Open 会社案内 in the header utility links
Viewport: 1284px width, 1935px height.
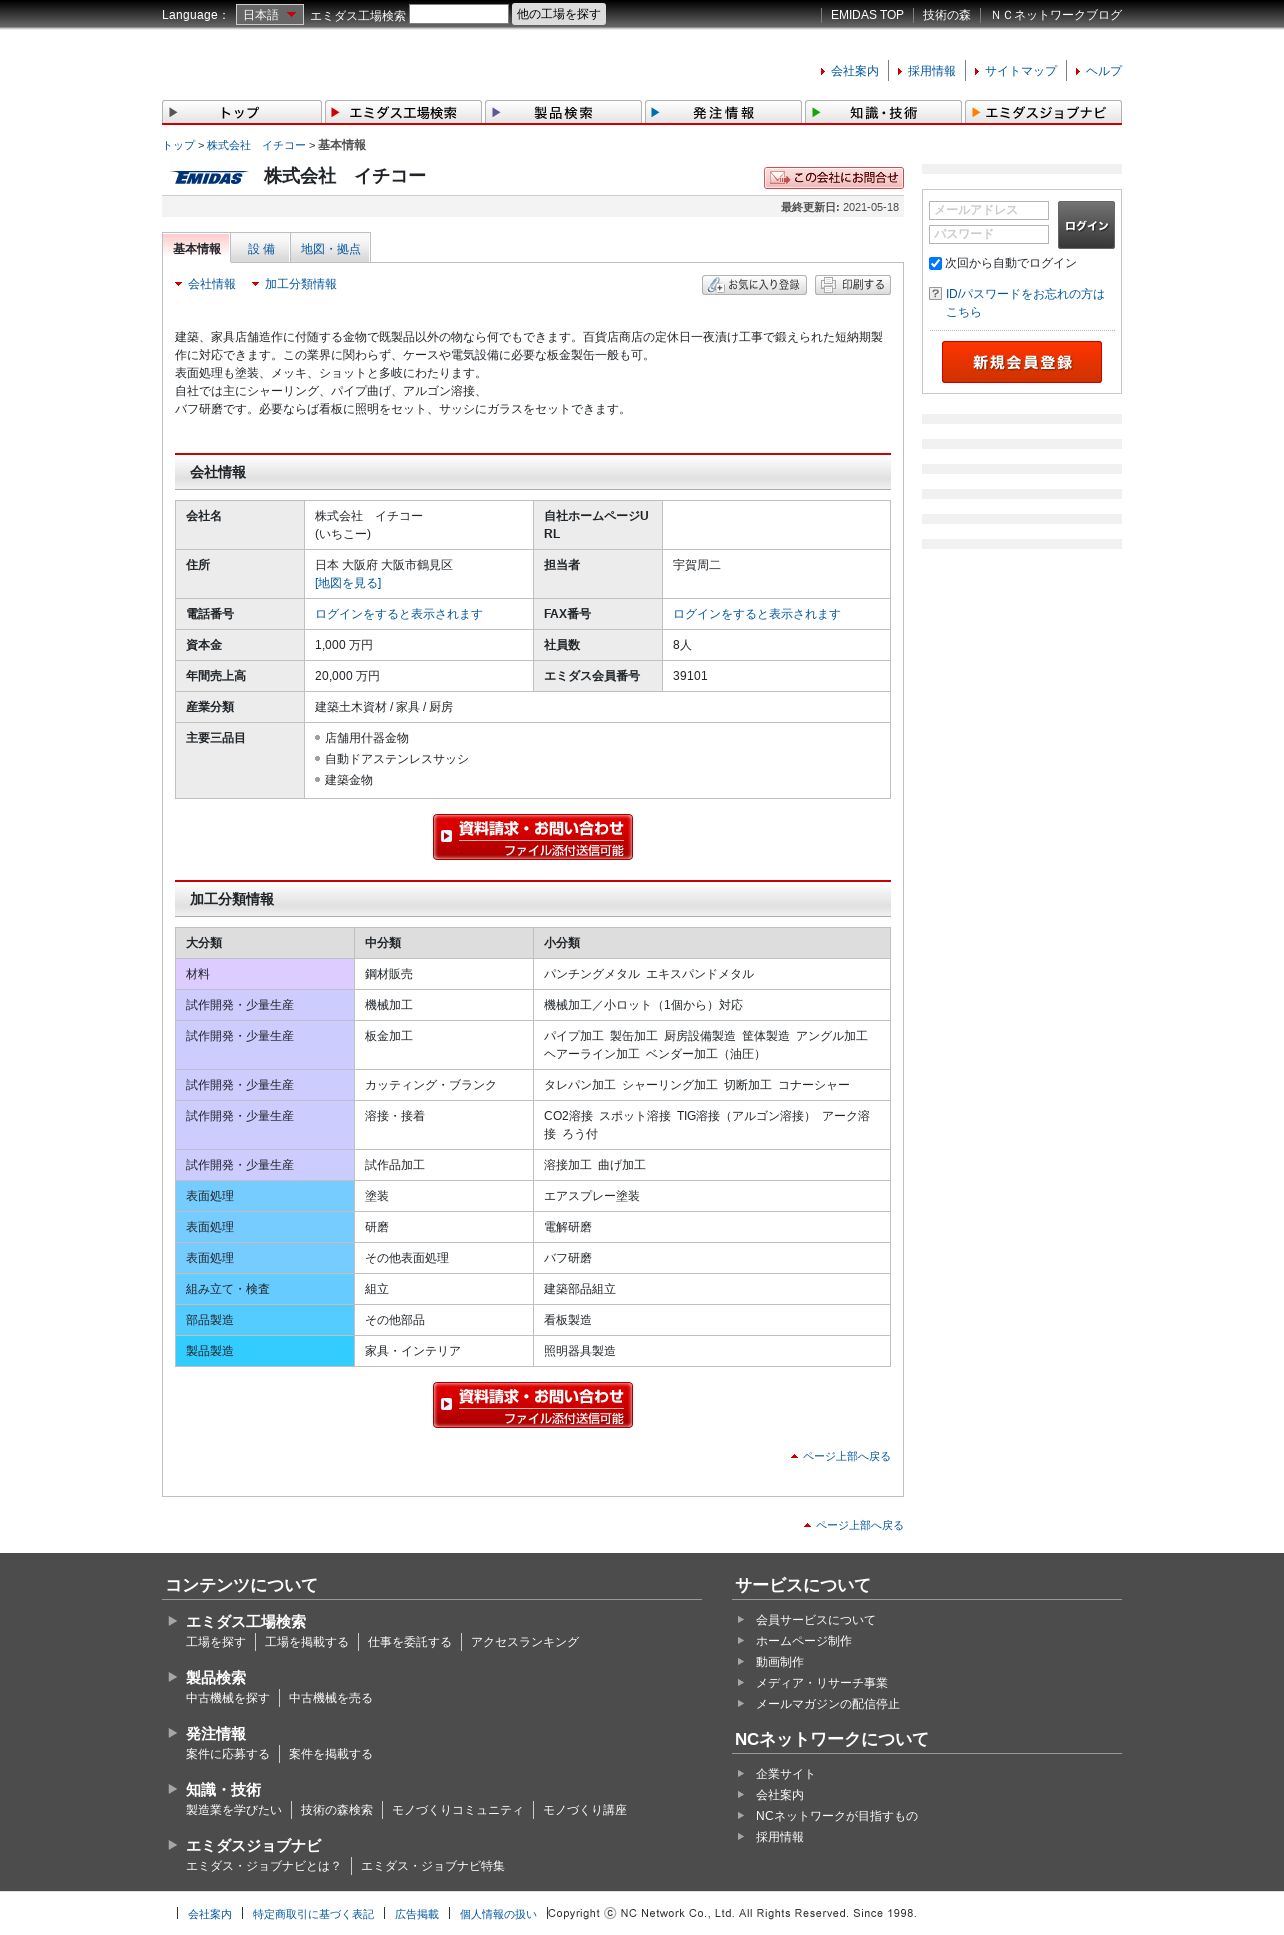point(855,71)
